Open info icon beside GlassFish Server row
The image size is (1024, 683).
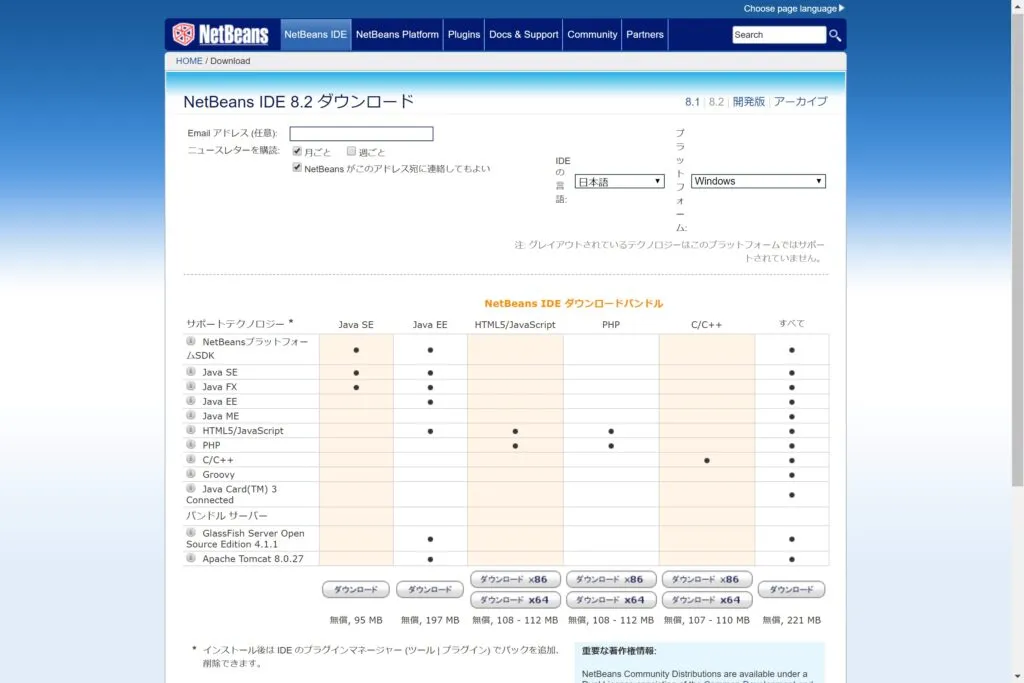tap(191, 532)
